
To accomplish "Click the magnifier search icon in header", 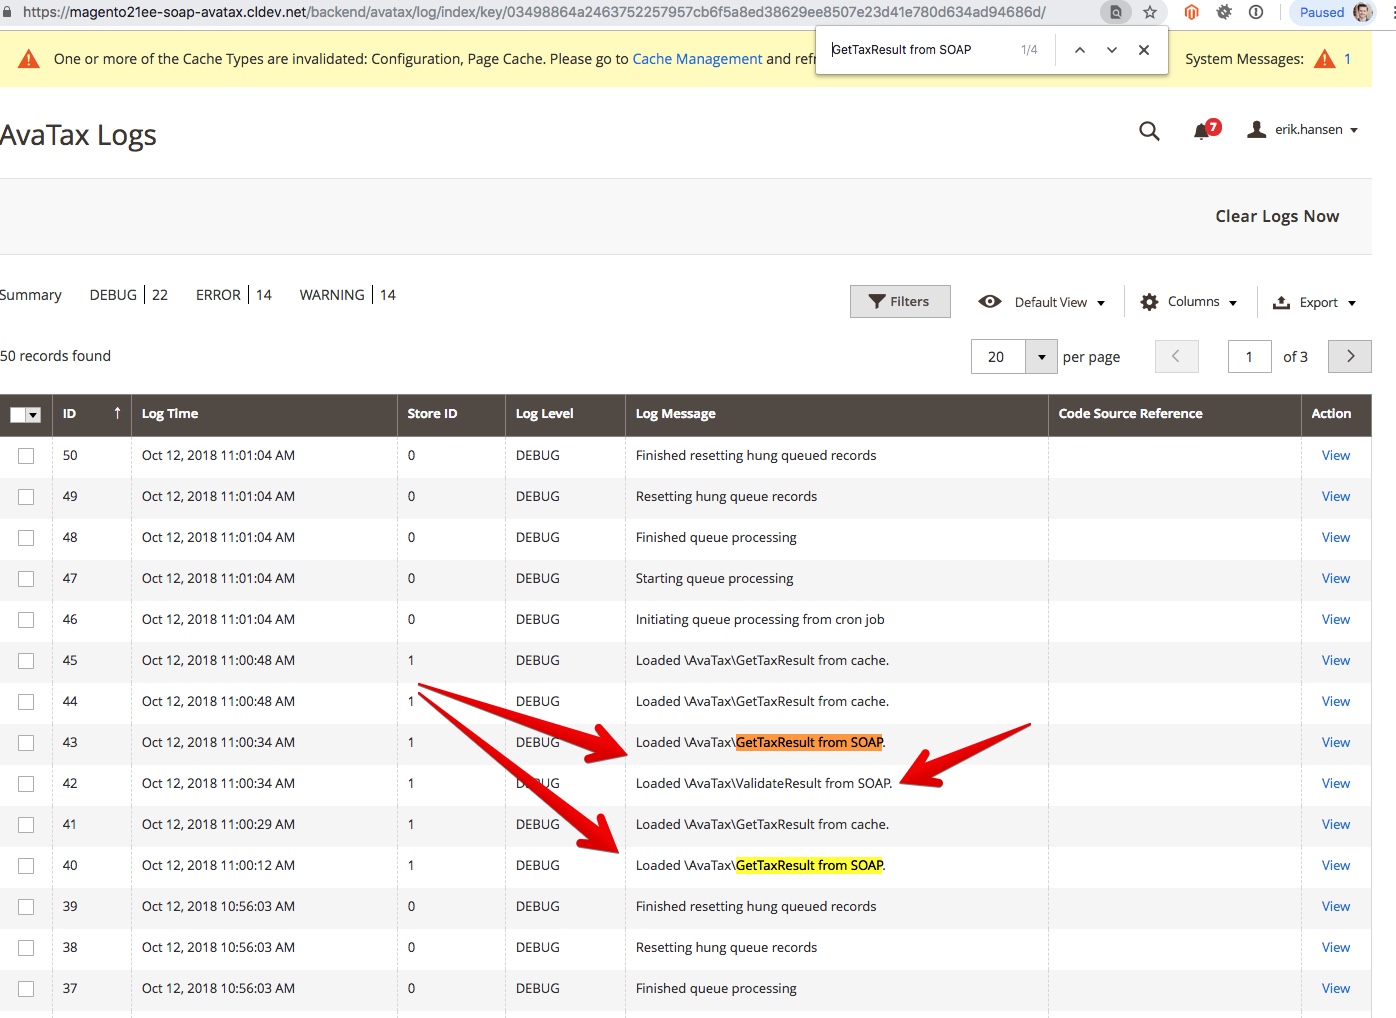I will pos(1149,131).
